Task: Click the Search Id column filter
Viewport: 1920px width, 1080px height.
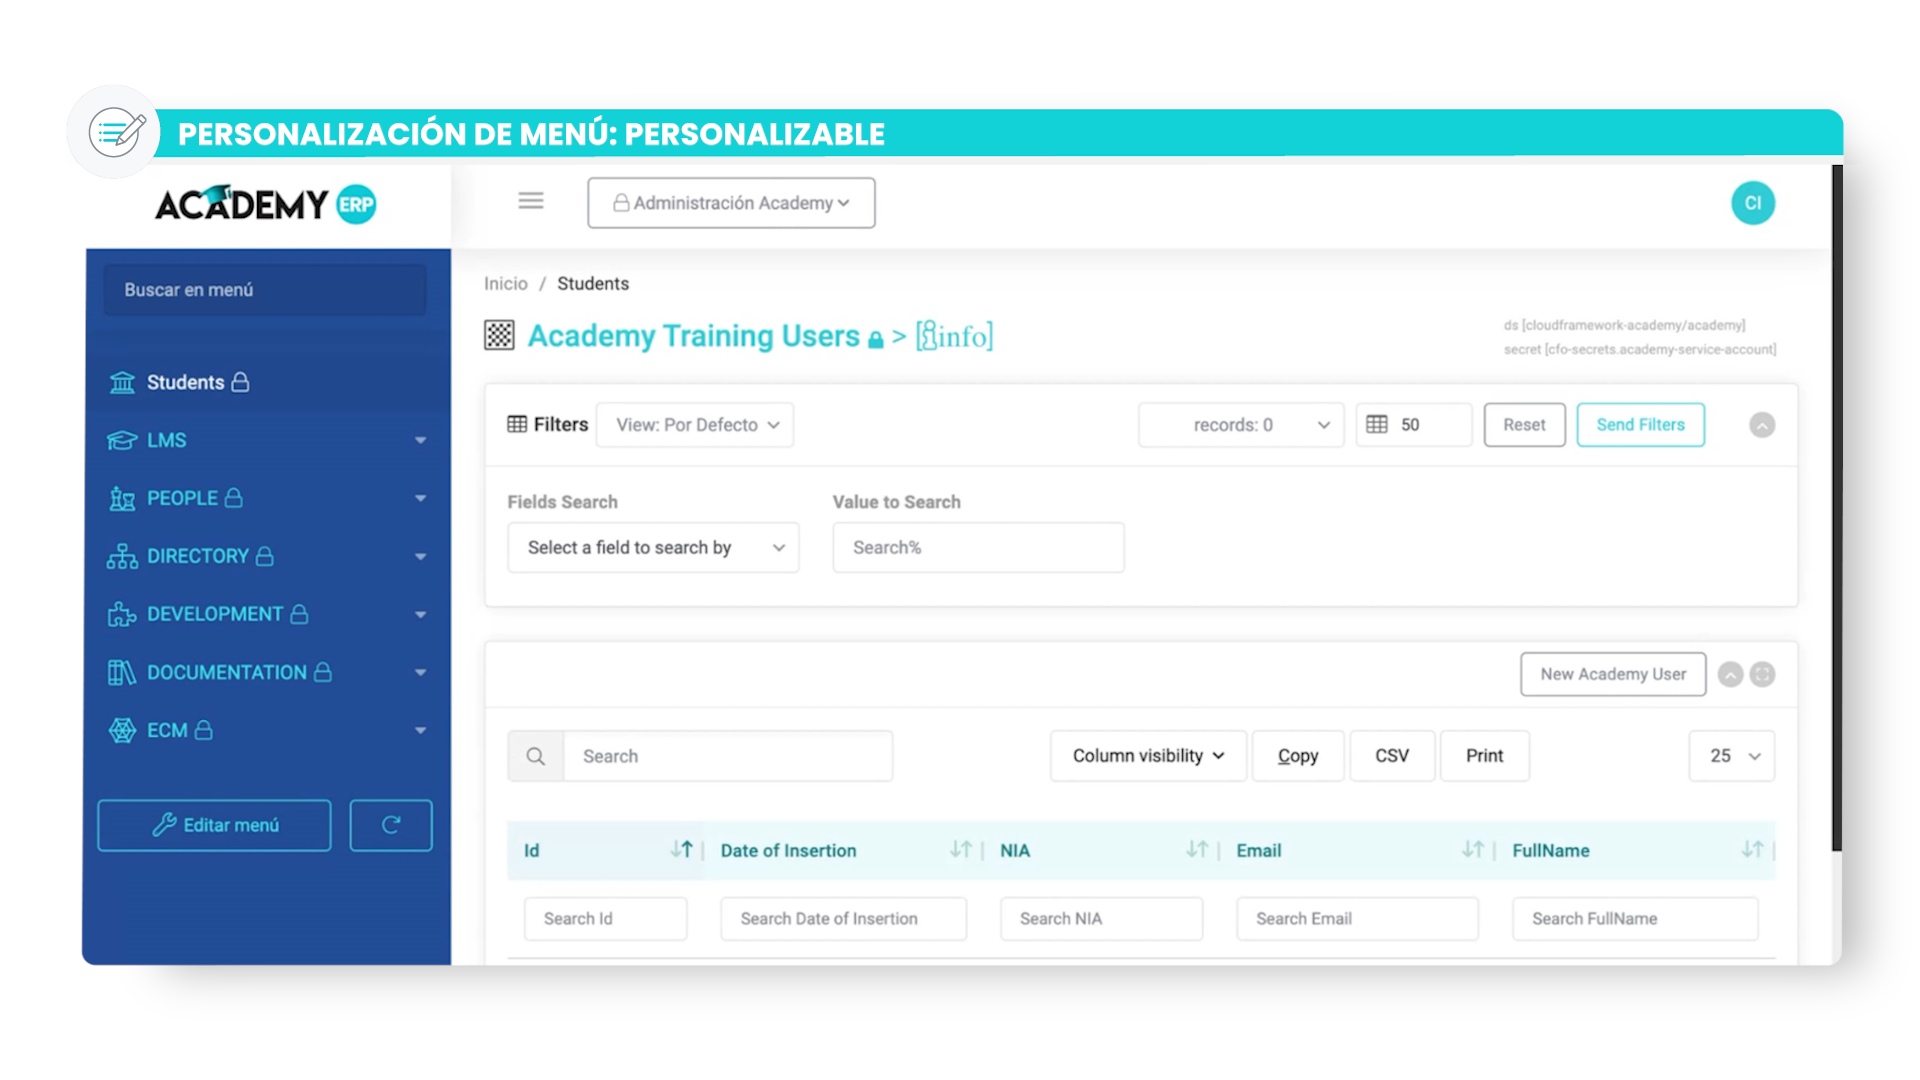Action: click(605, 919)
